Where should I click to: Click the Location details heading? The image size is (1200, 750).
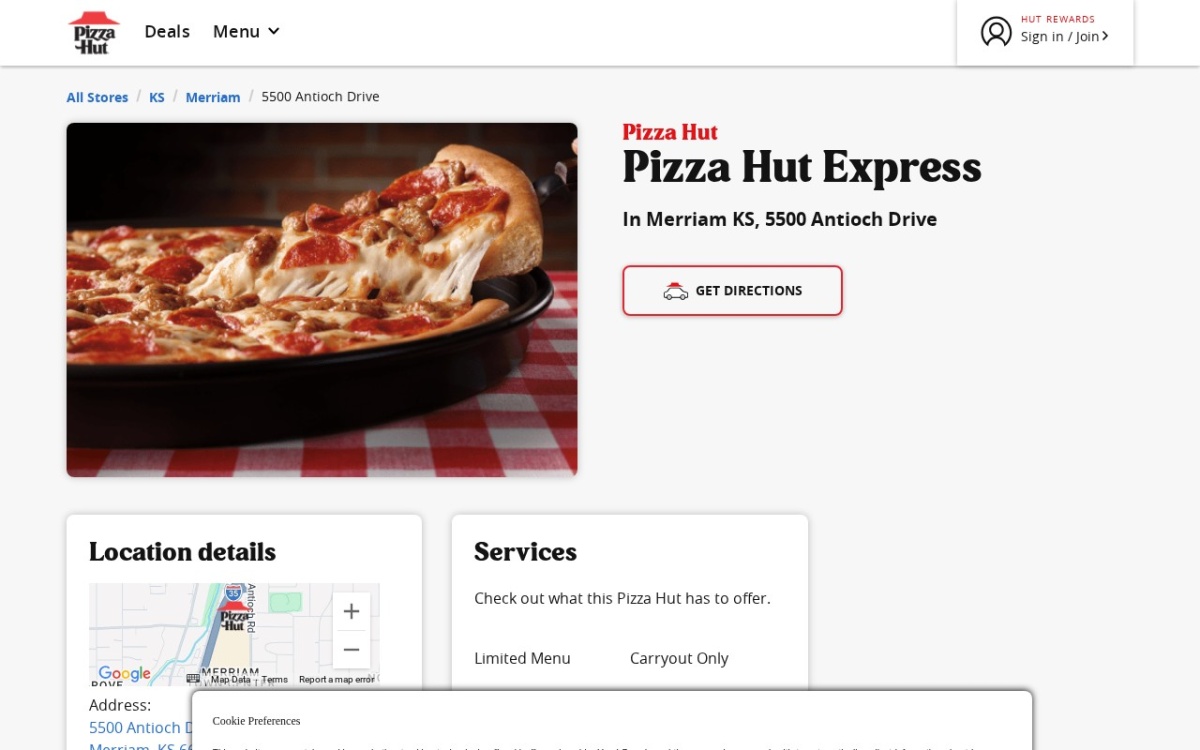(x=182, y=552)
